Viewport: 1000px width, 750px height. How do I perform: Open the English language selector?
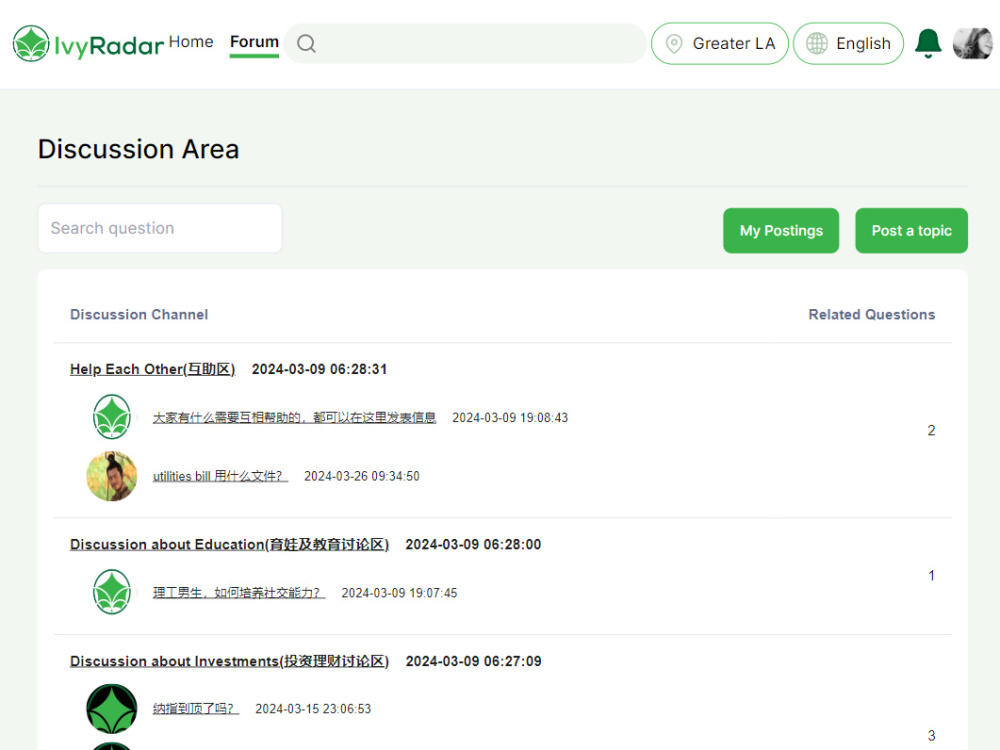point(848,43)
